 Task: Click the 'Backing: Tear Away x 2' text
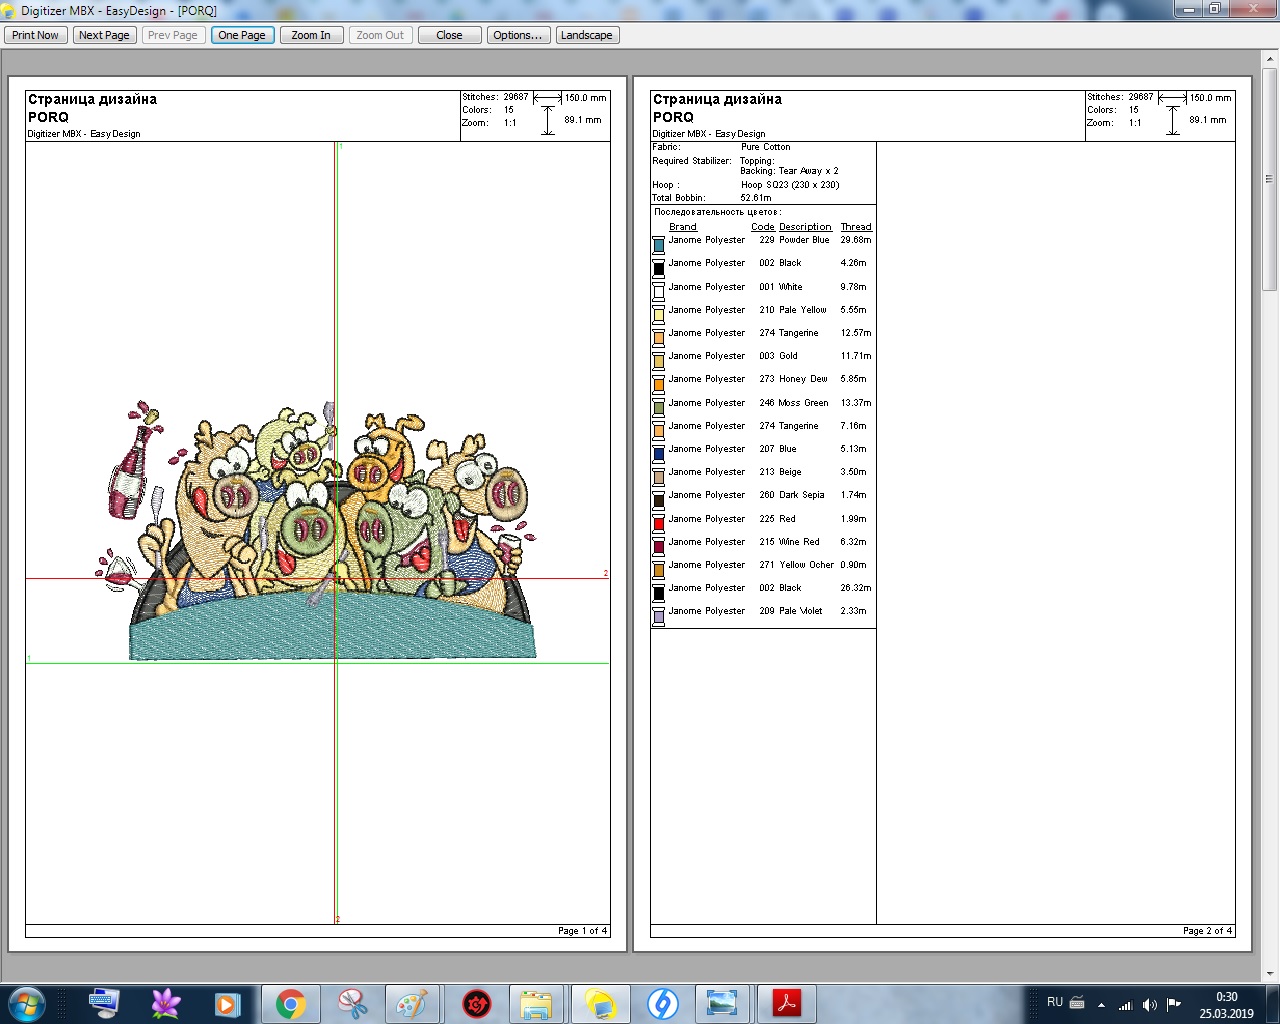[x=789, y=171]
